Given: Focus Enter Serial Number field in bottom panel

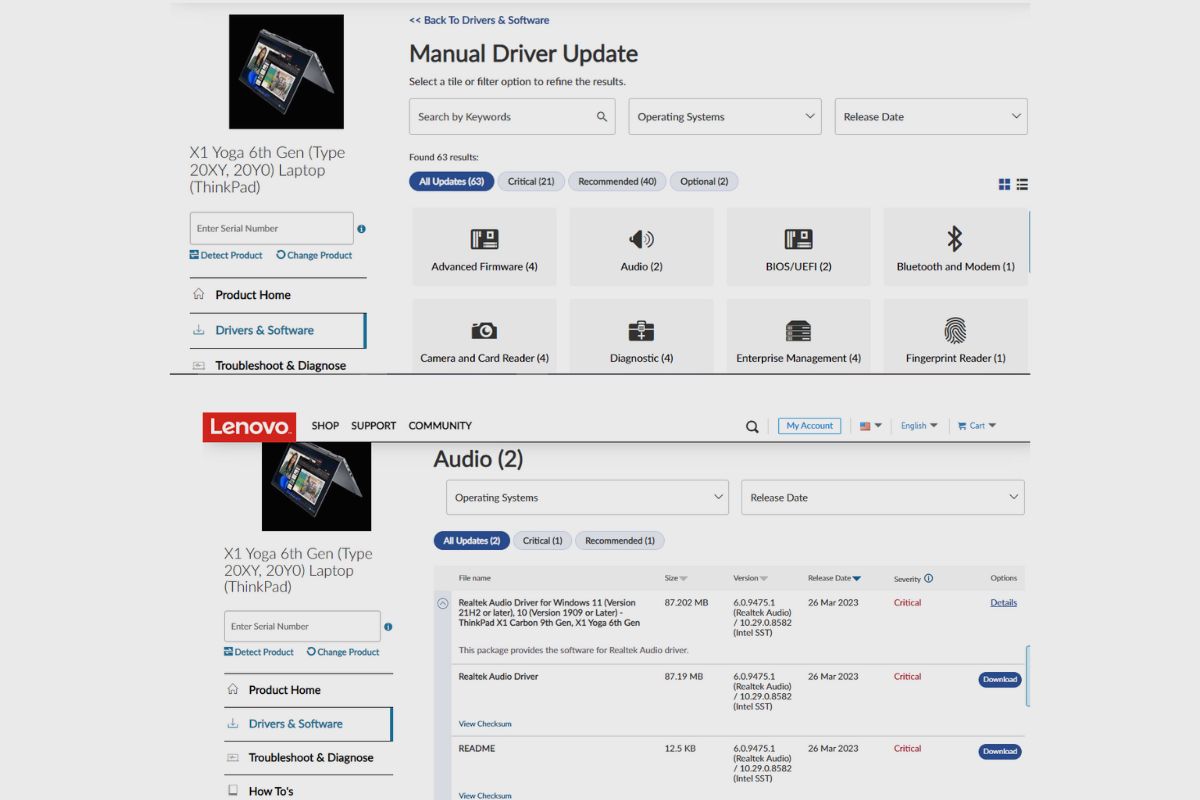Looking at the screenshot, I should 302,626.
